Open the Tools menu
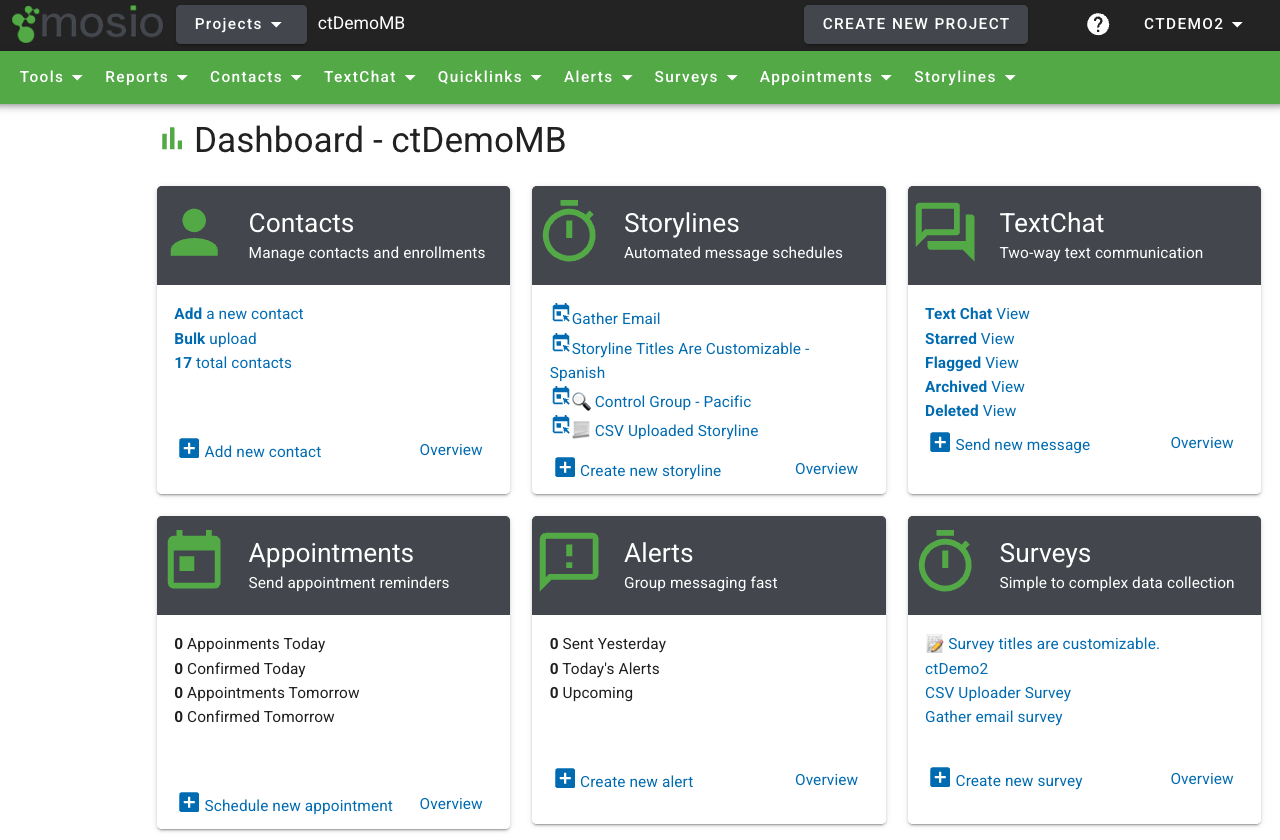Screen dimensions: 1280x840 point(50,77)
